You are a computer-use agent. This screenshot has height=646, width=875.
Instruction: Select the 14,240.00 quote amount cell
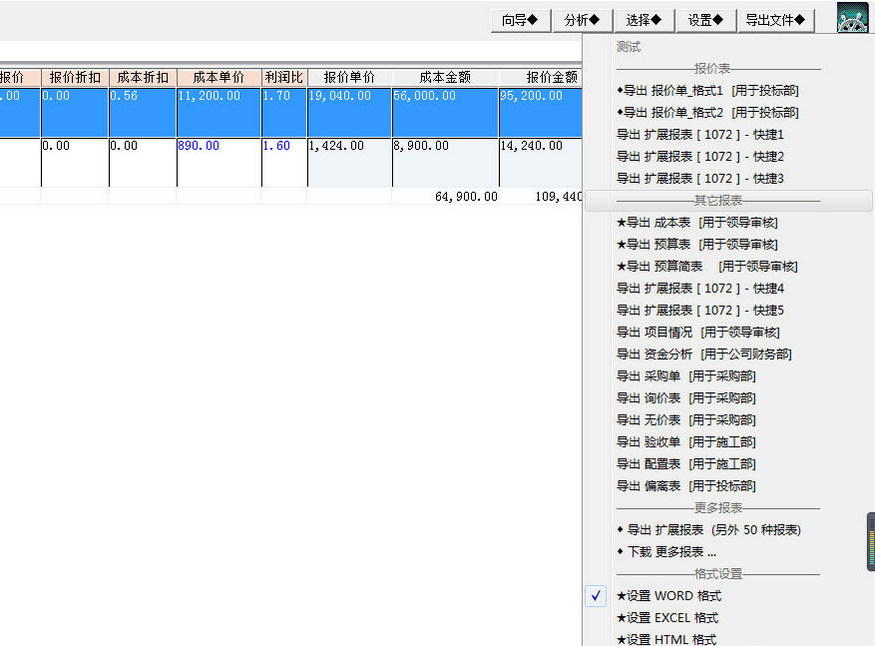[x=541, y=162]
